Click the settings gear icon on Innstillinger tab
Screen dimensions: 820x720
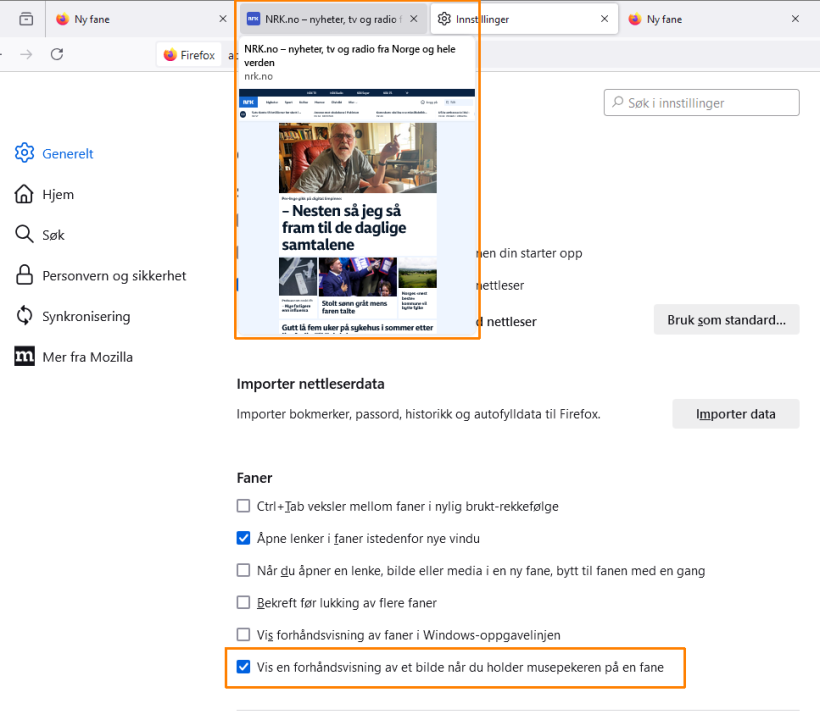pyautogui.click(x=442, y=18)
